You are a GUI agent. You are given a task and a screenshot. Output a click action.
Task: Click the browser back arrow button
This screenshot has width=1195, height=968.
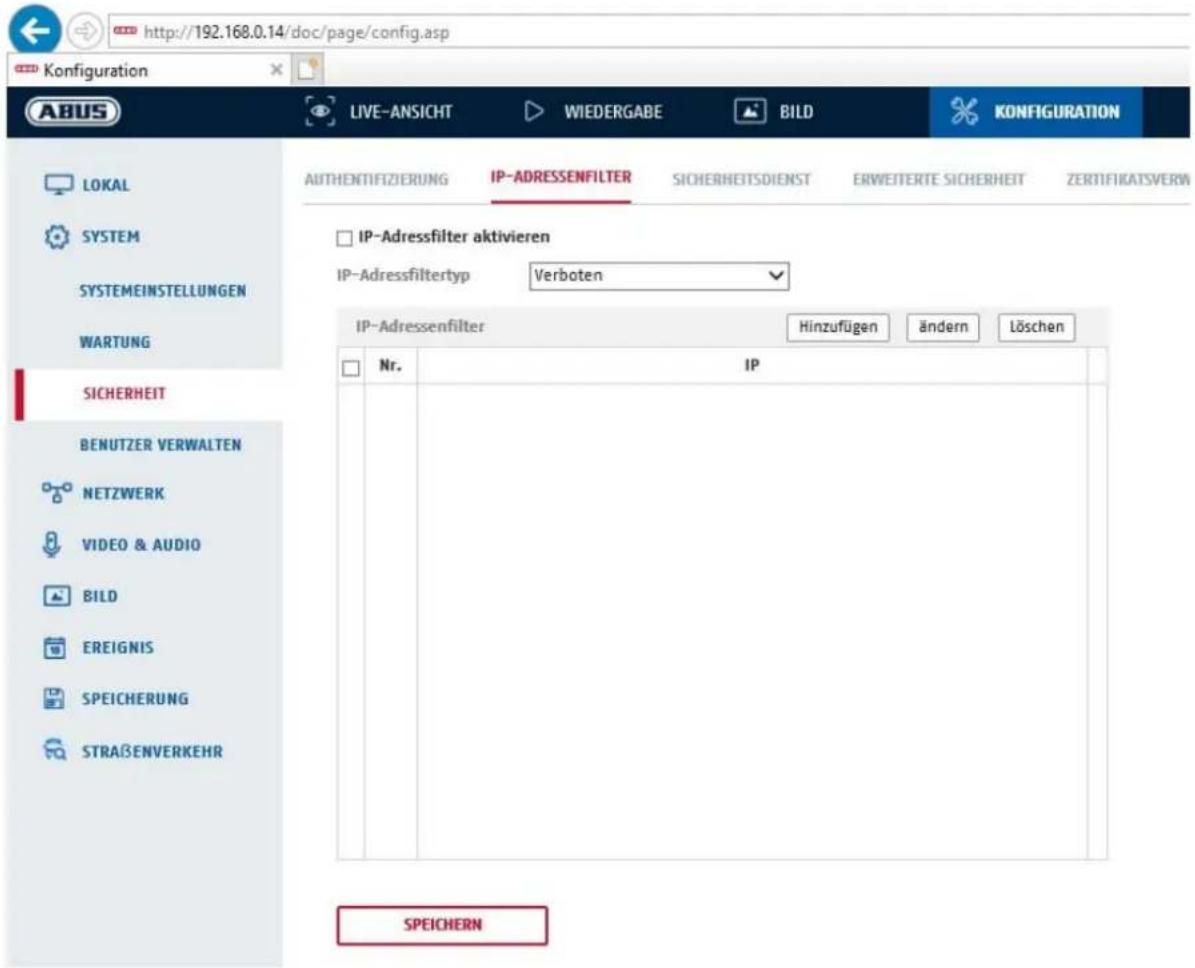click(x=34, y=31)
